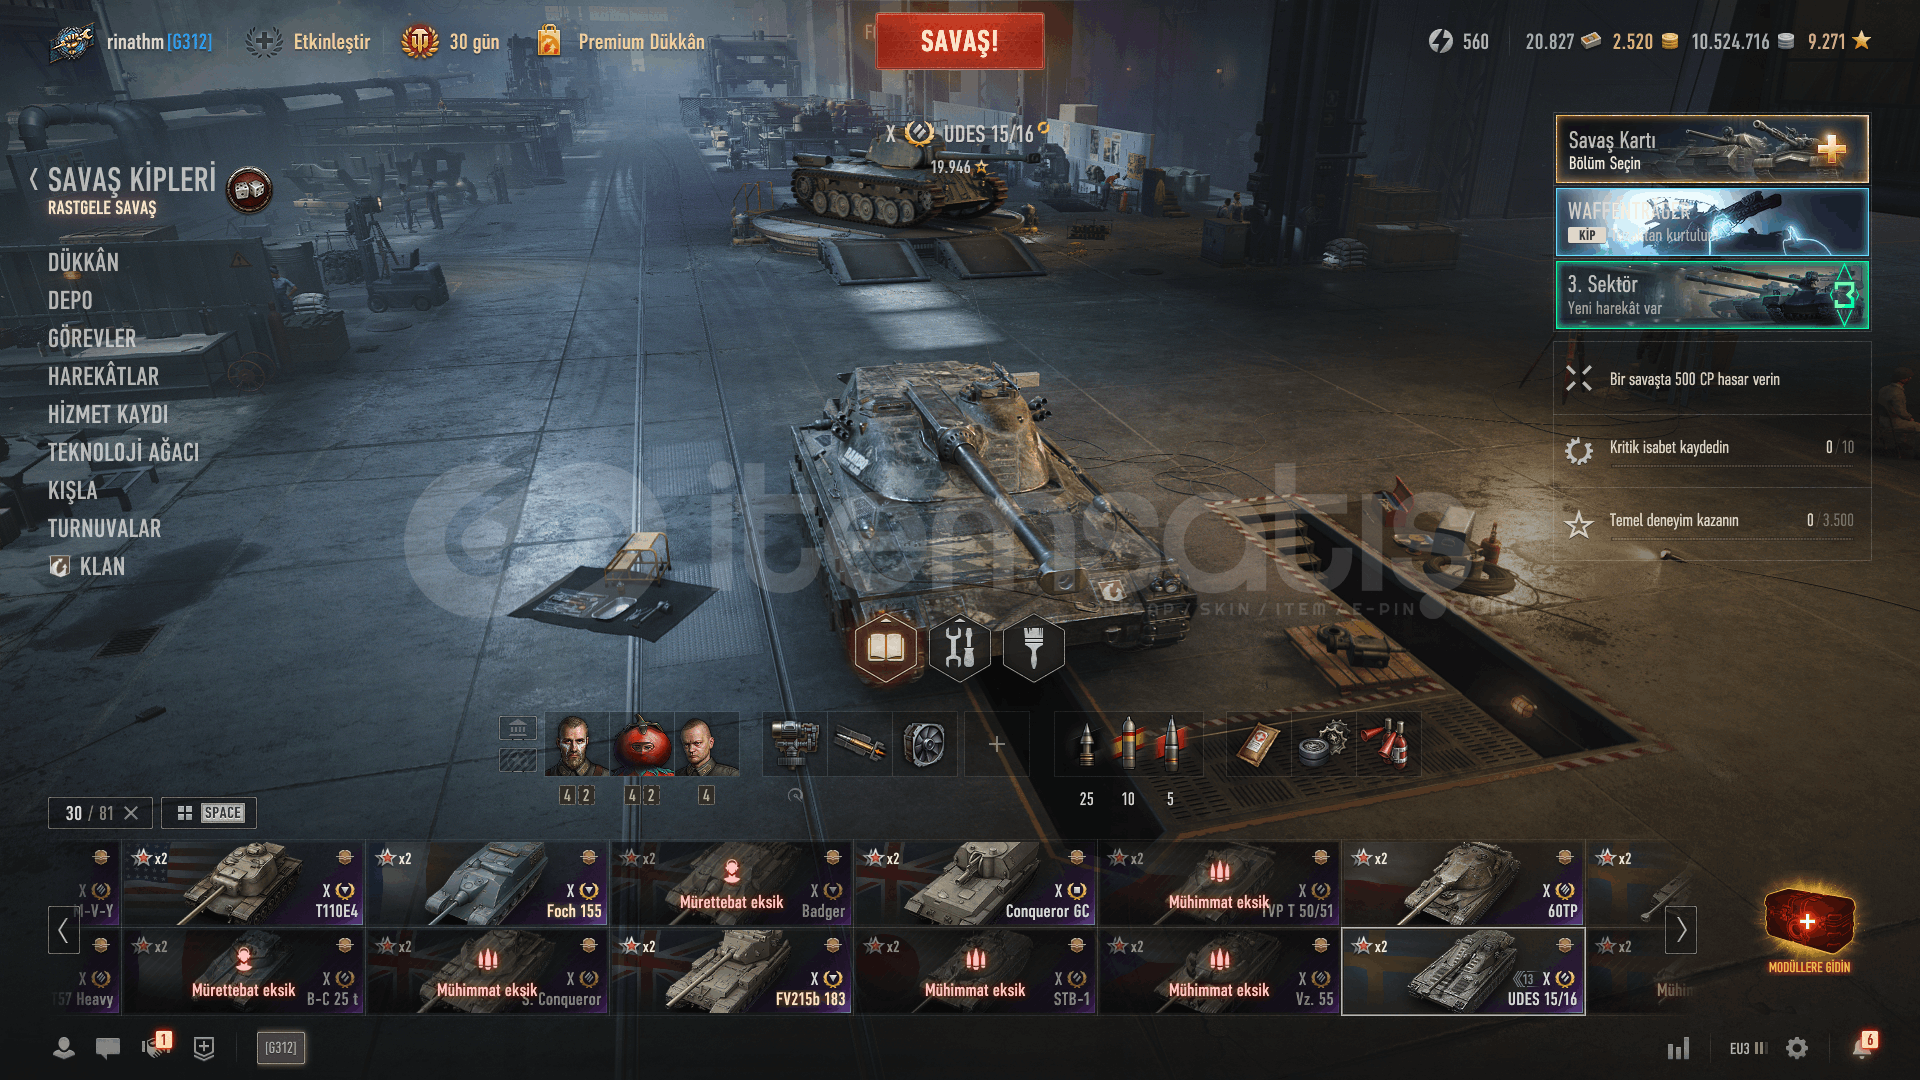Image resolution: width=1920 pixels, height=1080 pixels.
Task: Click the red SAVAŞ! battle button
Action: (x=960, y=41)
